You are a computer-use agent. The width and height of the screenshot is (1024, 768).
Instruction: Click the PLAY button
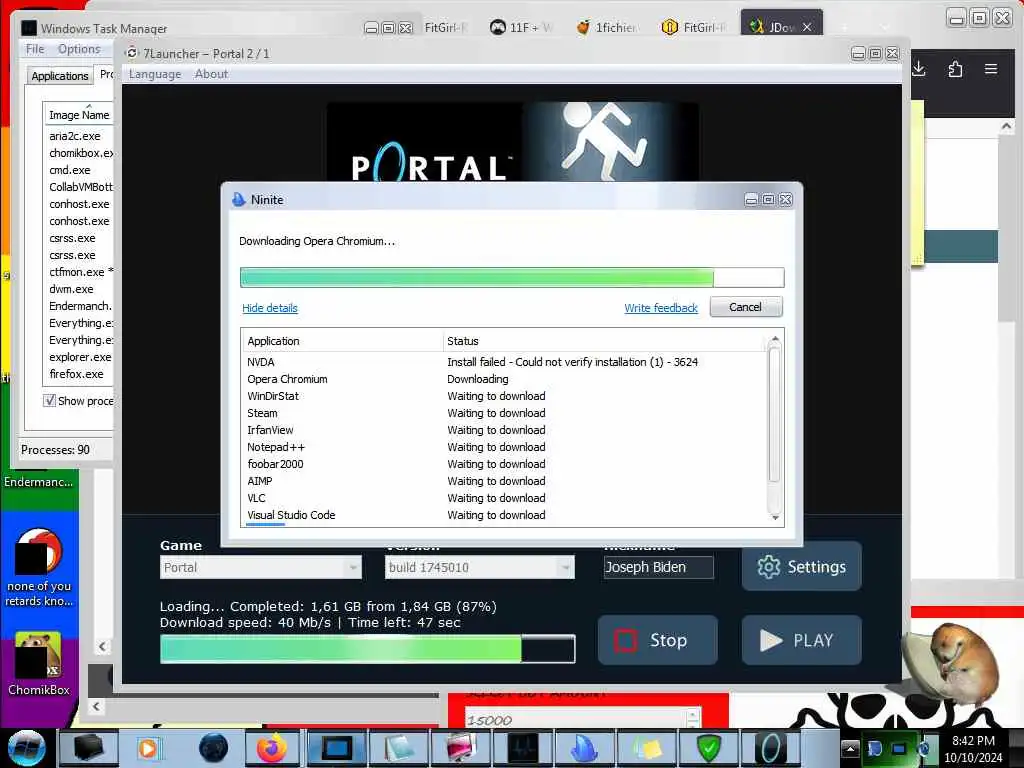coord(801,640)
